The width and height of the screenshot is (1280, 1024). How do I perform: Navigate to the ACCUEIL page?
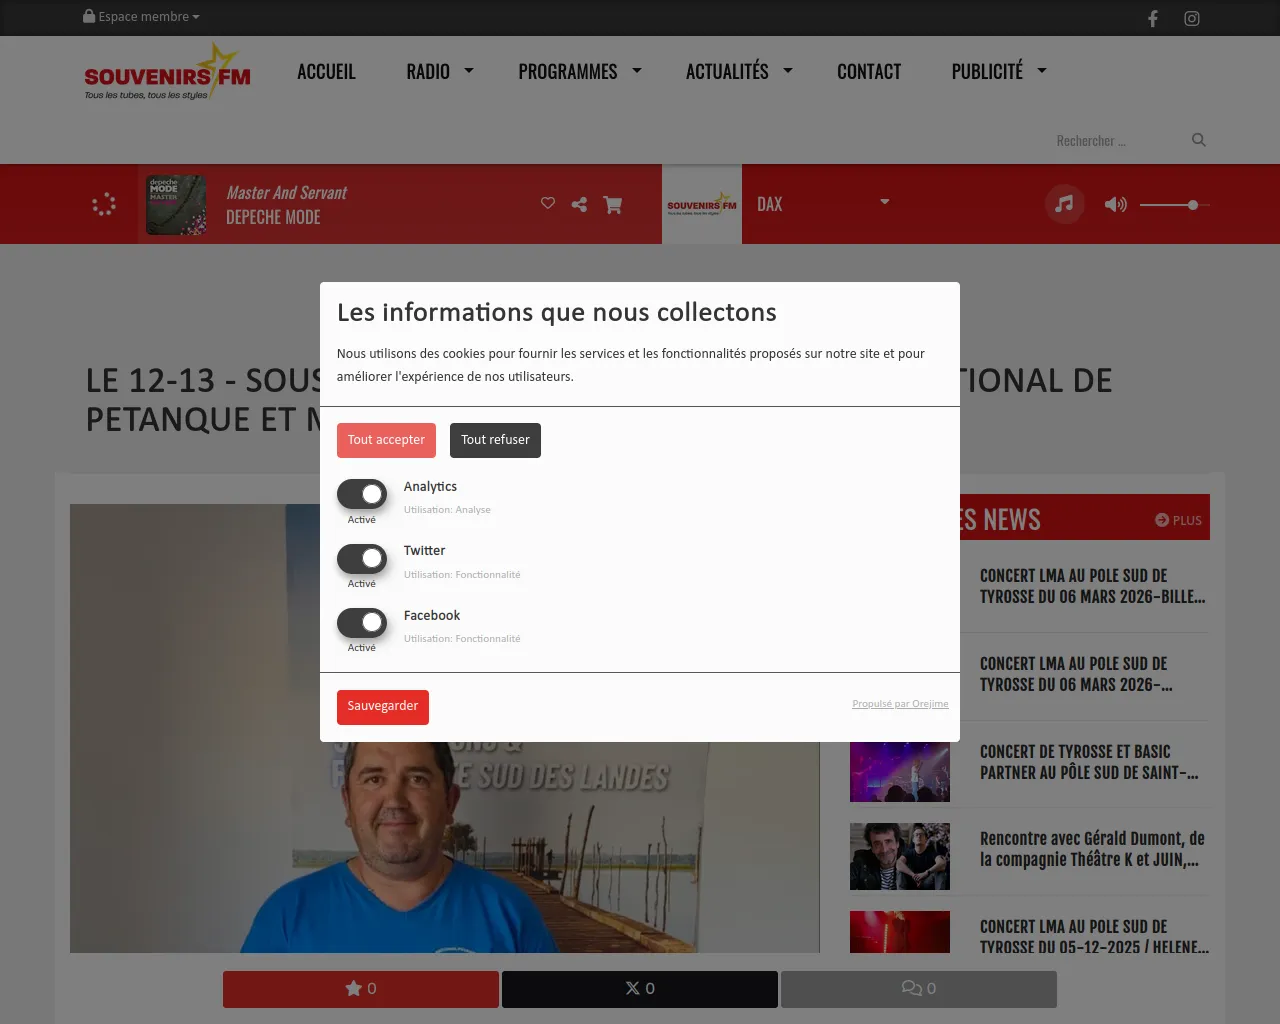click(326, 71)
